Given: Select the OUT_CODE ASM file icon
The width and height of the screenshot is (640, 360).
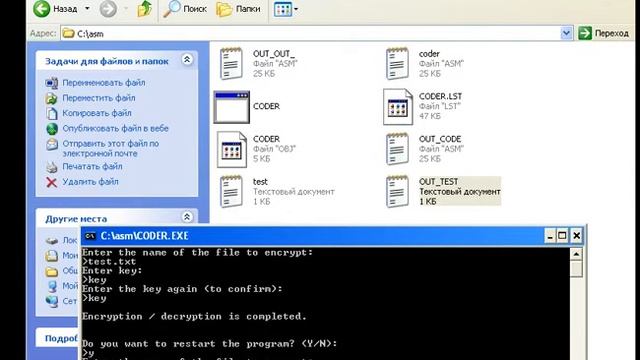Looking at the screenshot, I should (x=397, y=149).
